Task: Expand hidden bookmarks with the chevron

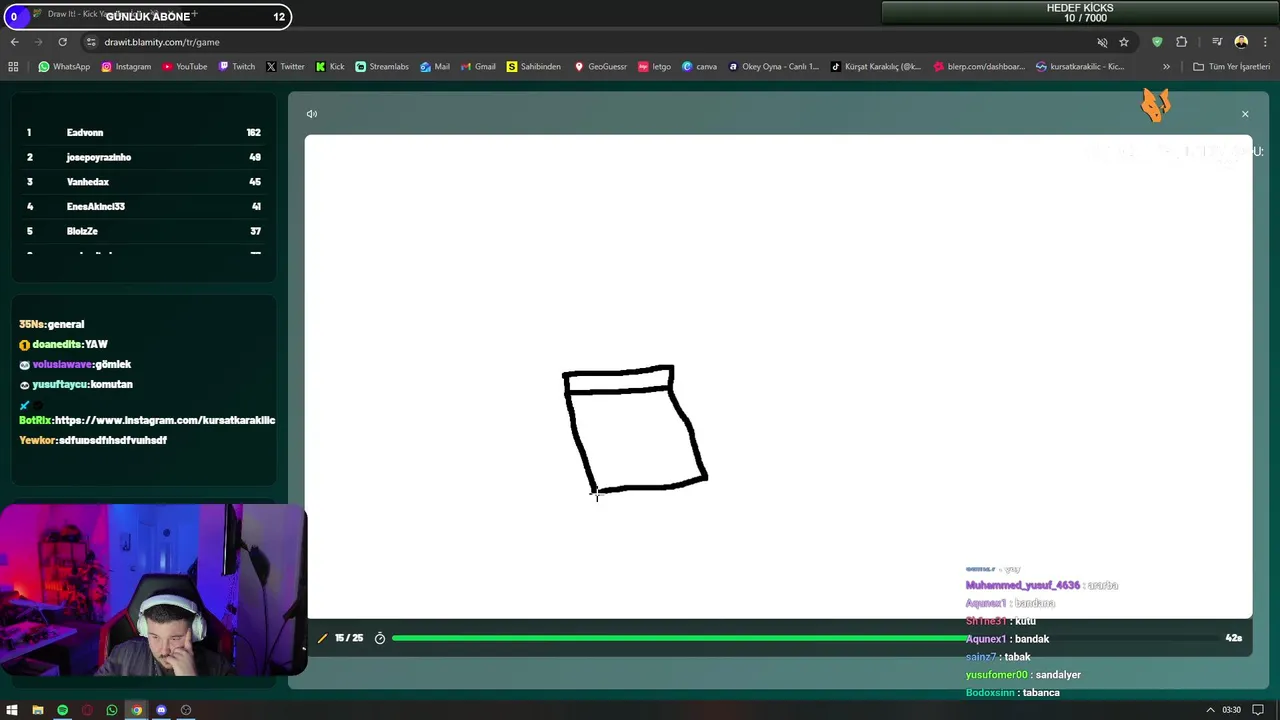Action: [x=1166, y=67]
